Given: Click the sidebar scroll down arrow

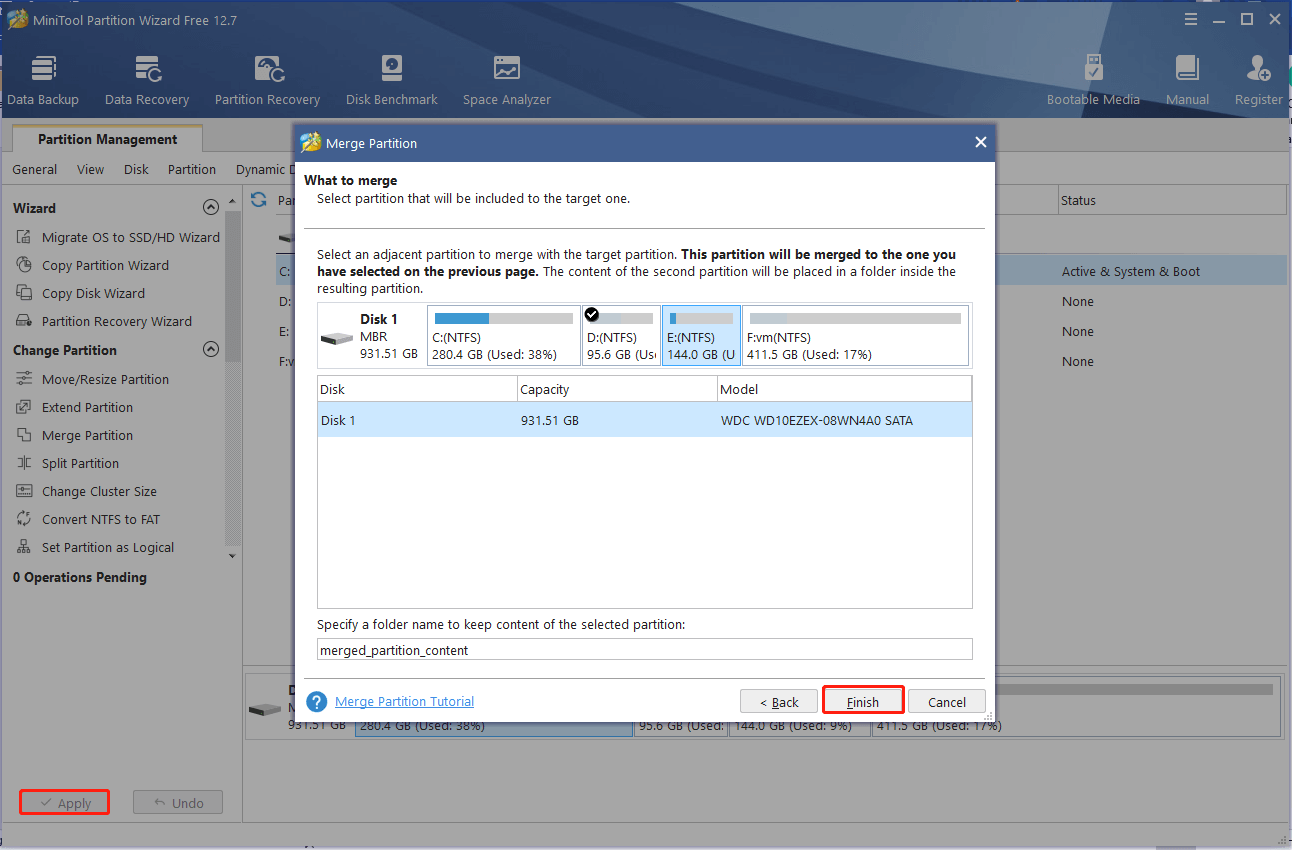Looking at the screenshot, I should (x=232, y=555).
